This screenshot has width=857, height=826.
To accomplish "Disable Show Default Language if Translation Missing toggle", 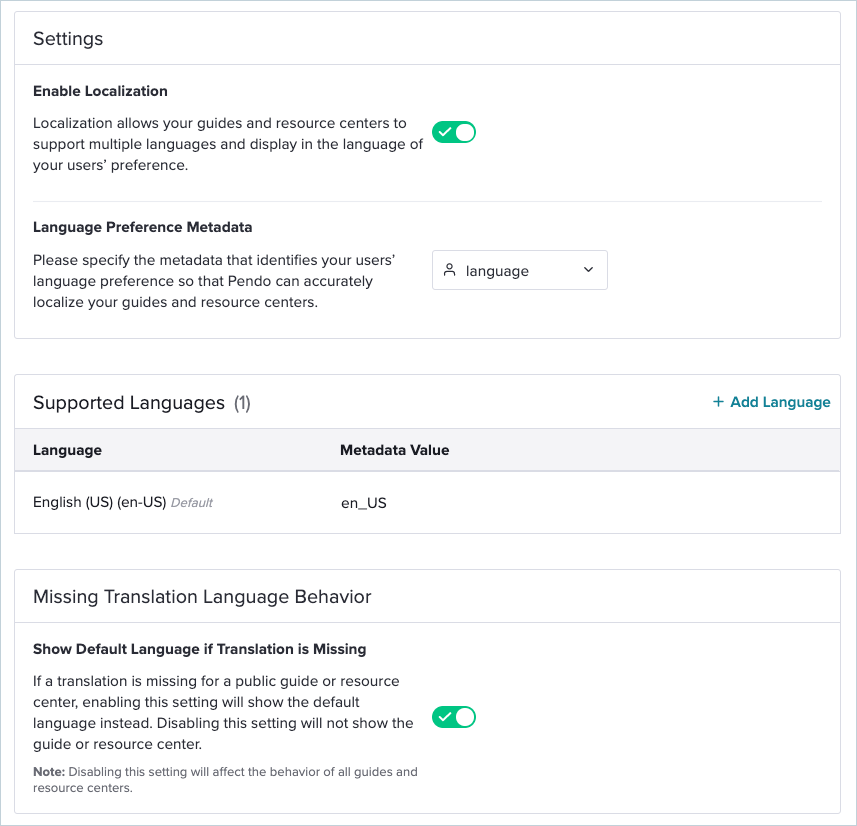I will tap(454, 717).
